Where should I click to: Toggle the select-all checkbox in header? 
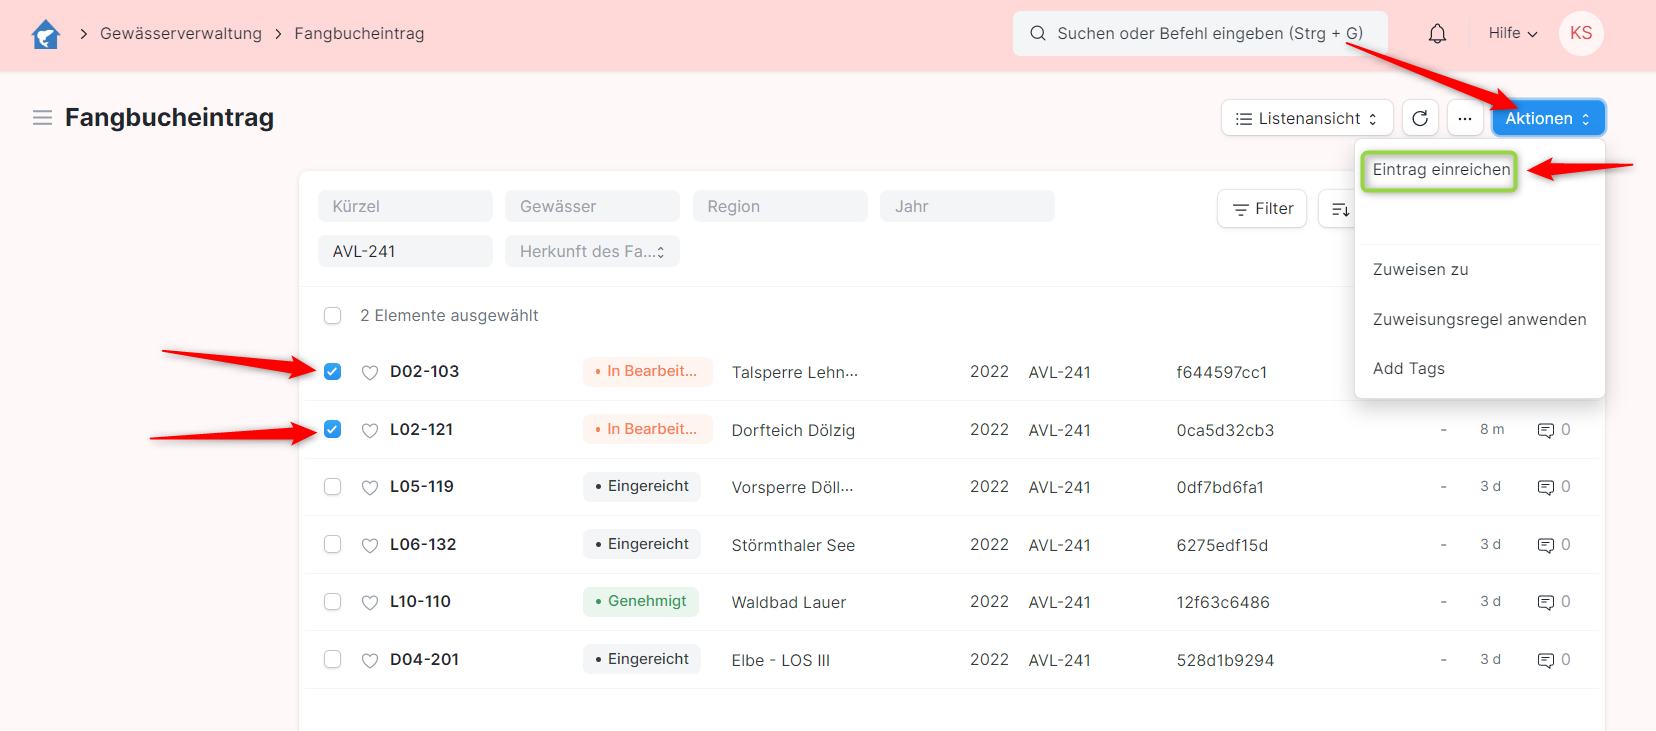tap(333, 316)
